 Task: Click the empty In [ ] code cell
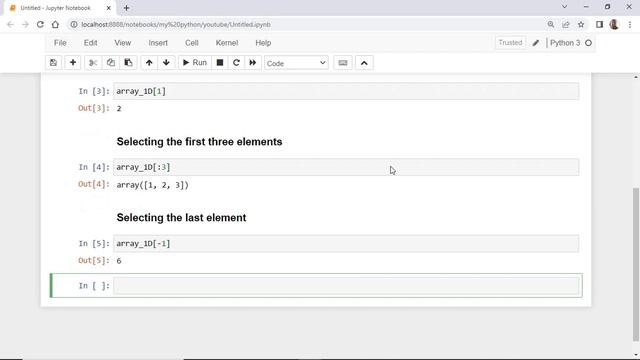346,286
